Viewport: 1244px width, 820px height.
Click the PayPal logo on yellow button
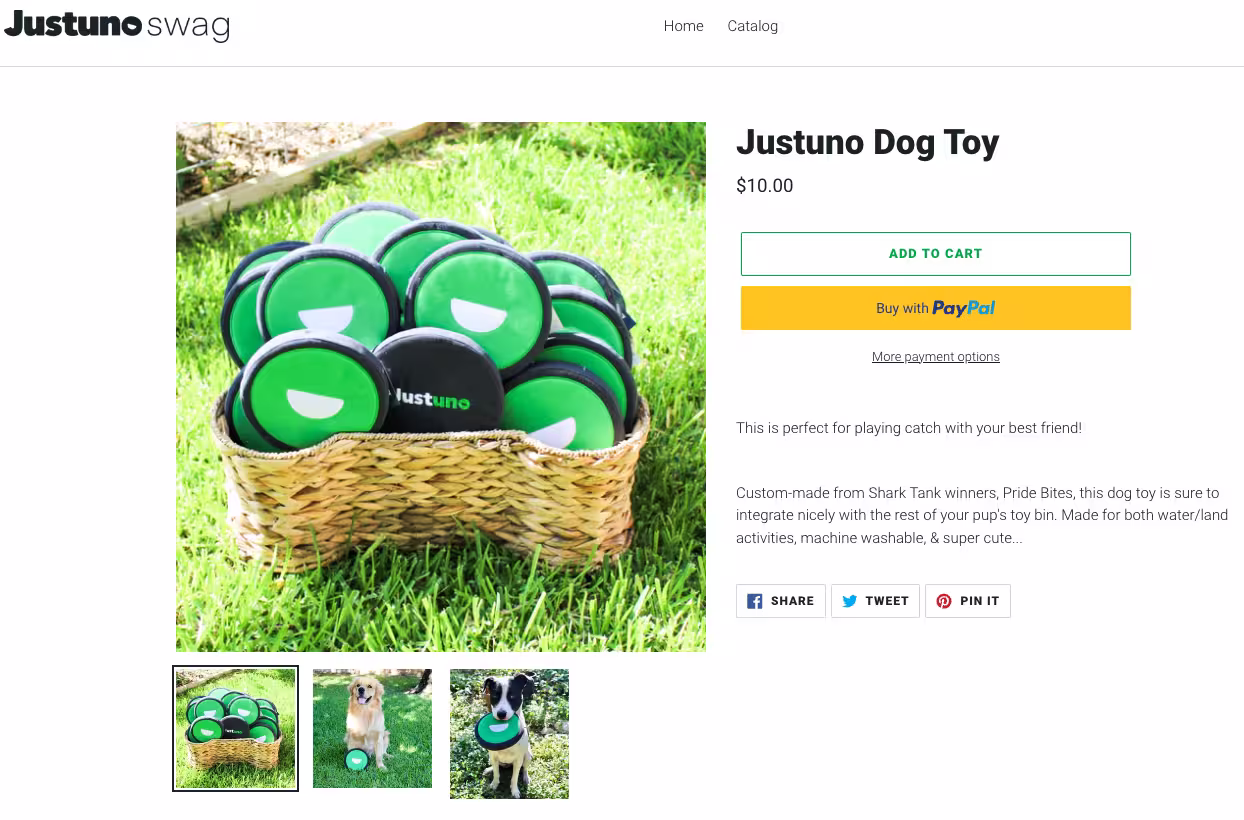click(964, 309)
